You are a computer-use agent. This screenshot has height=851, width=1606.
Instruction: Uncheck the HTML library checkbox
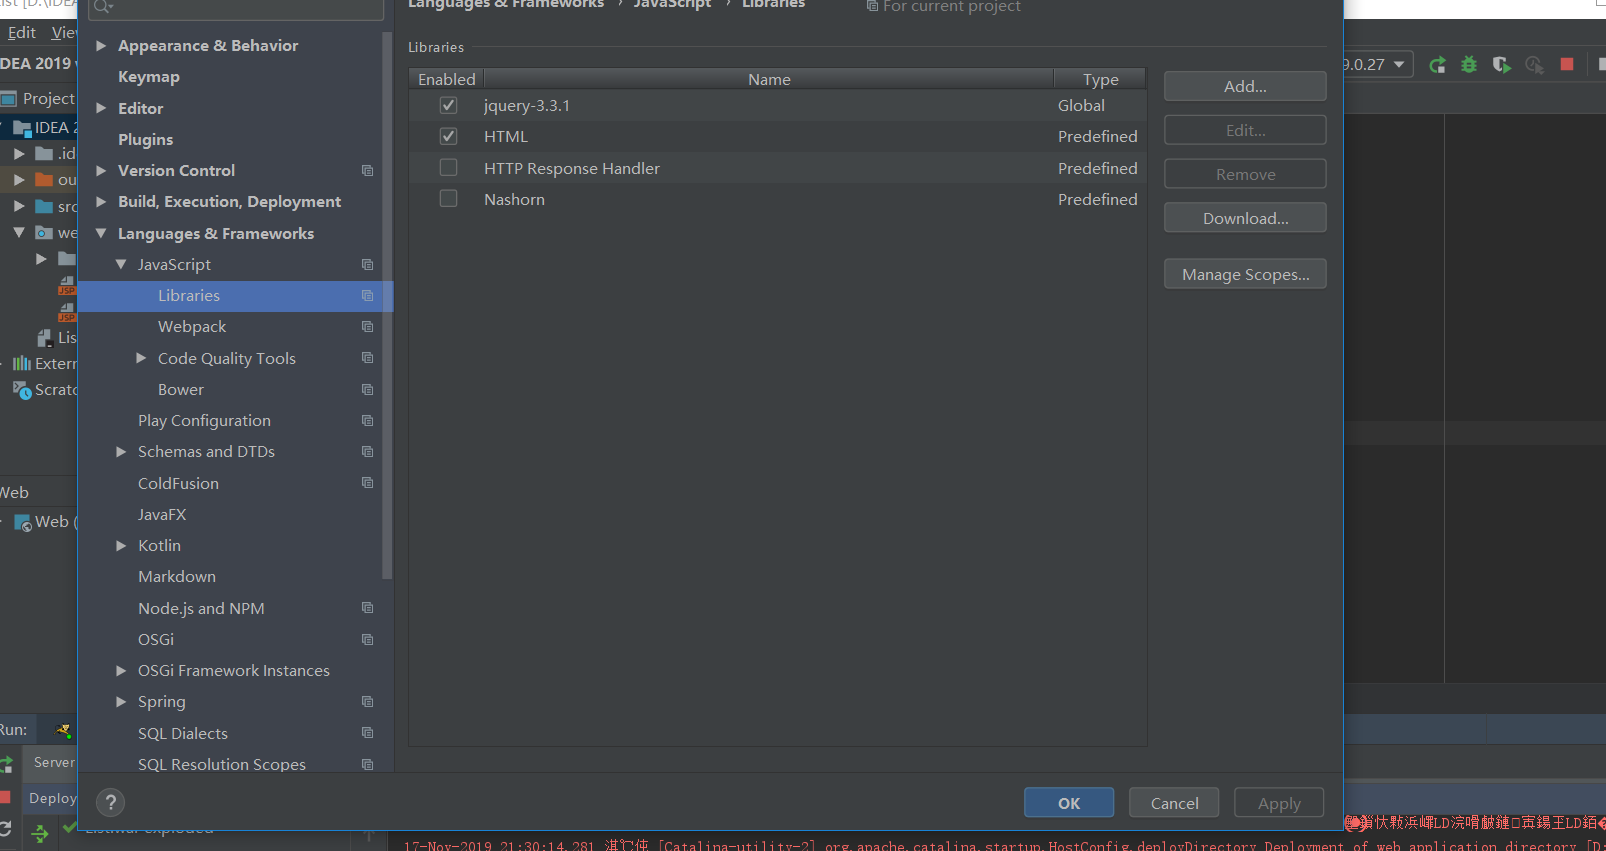[x=448, y=136]
